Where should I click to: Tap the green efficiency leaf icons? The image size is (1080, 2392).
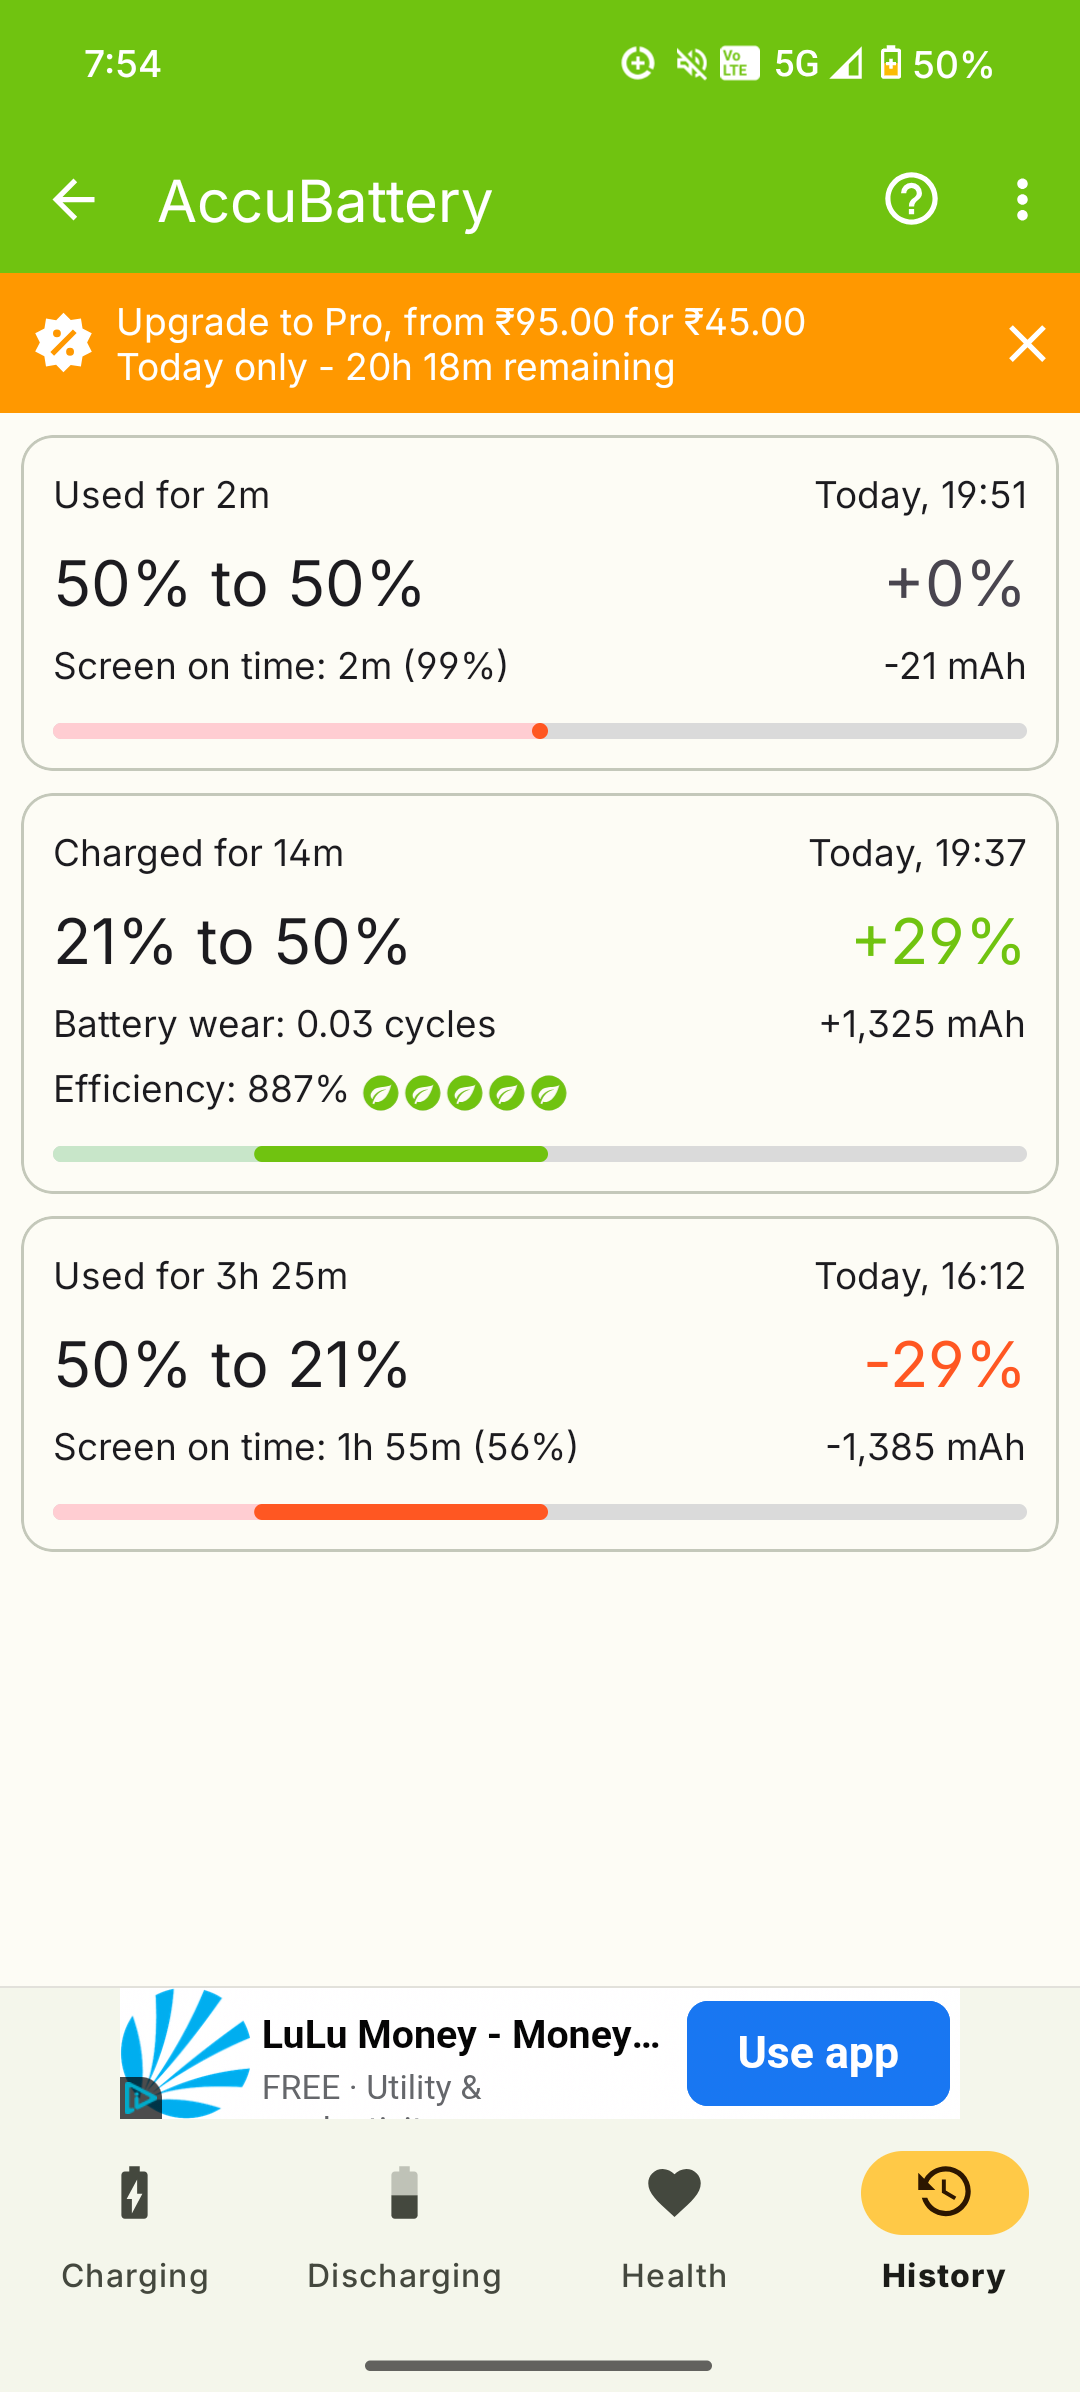(464, 1093)
